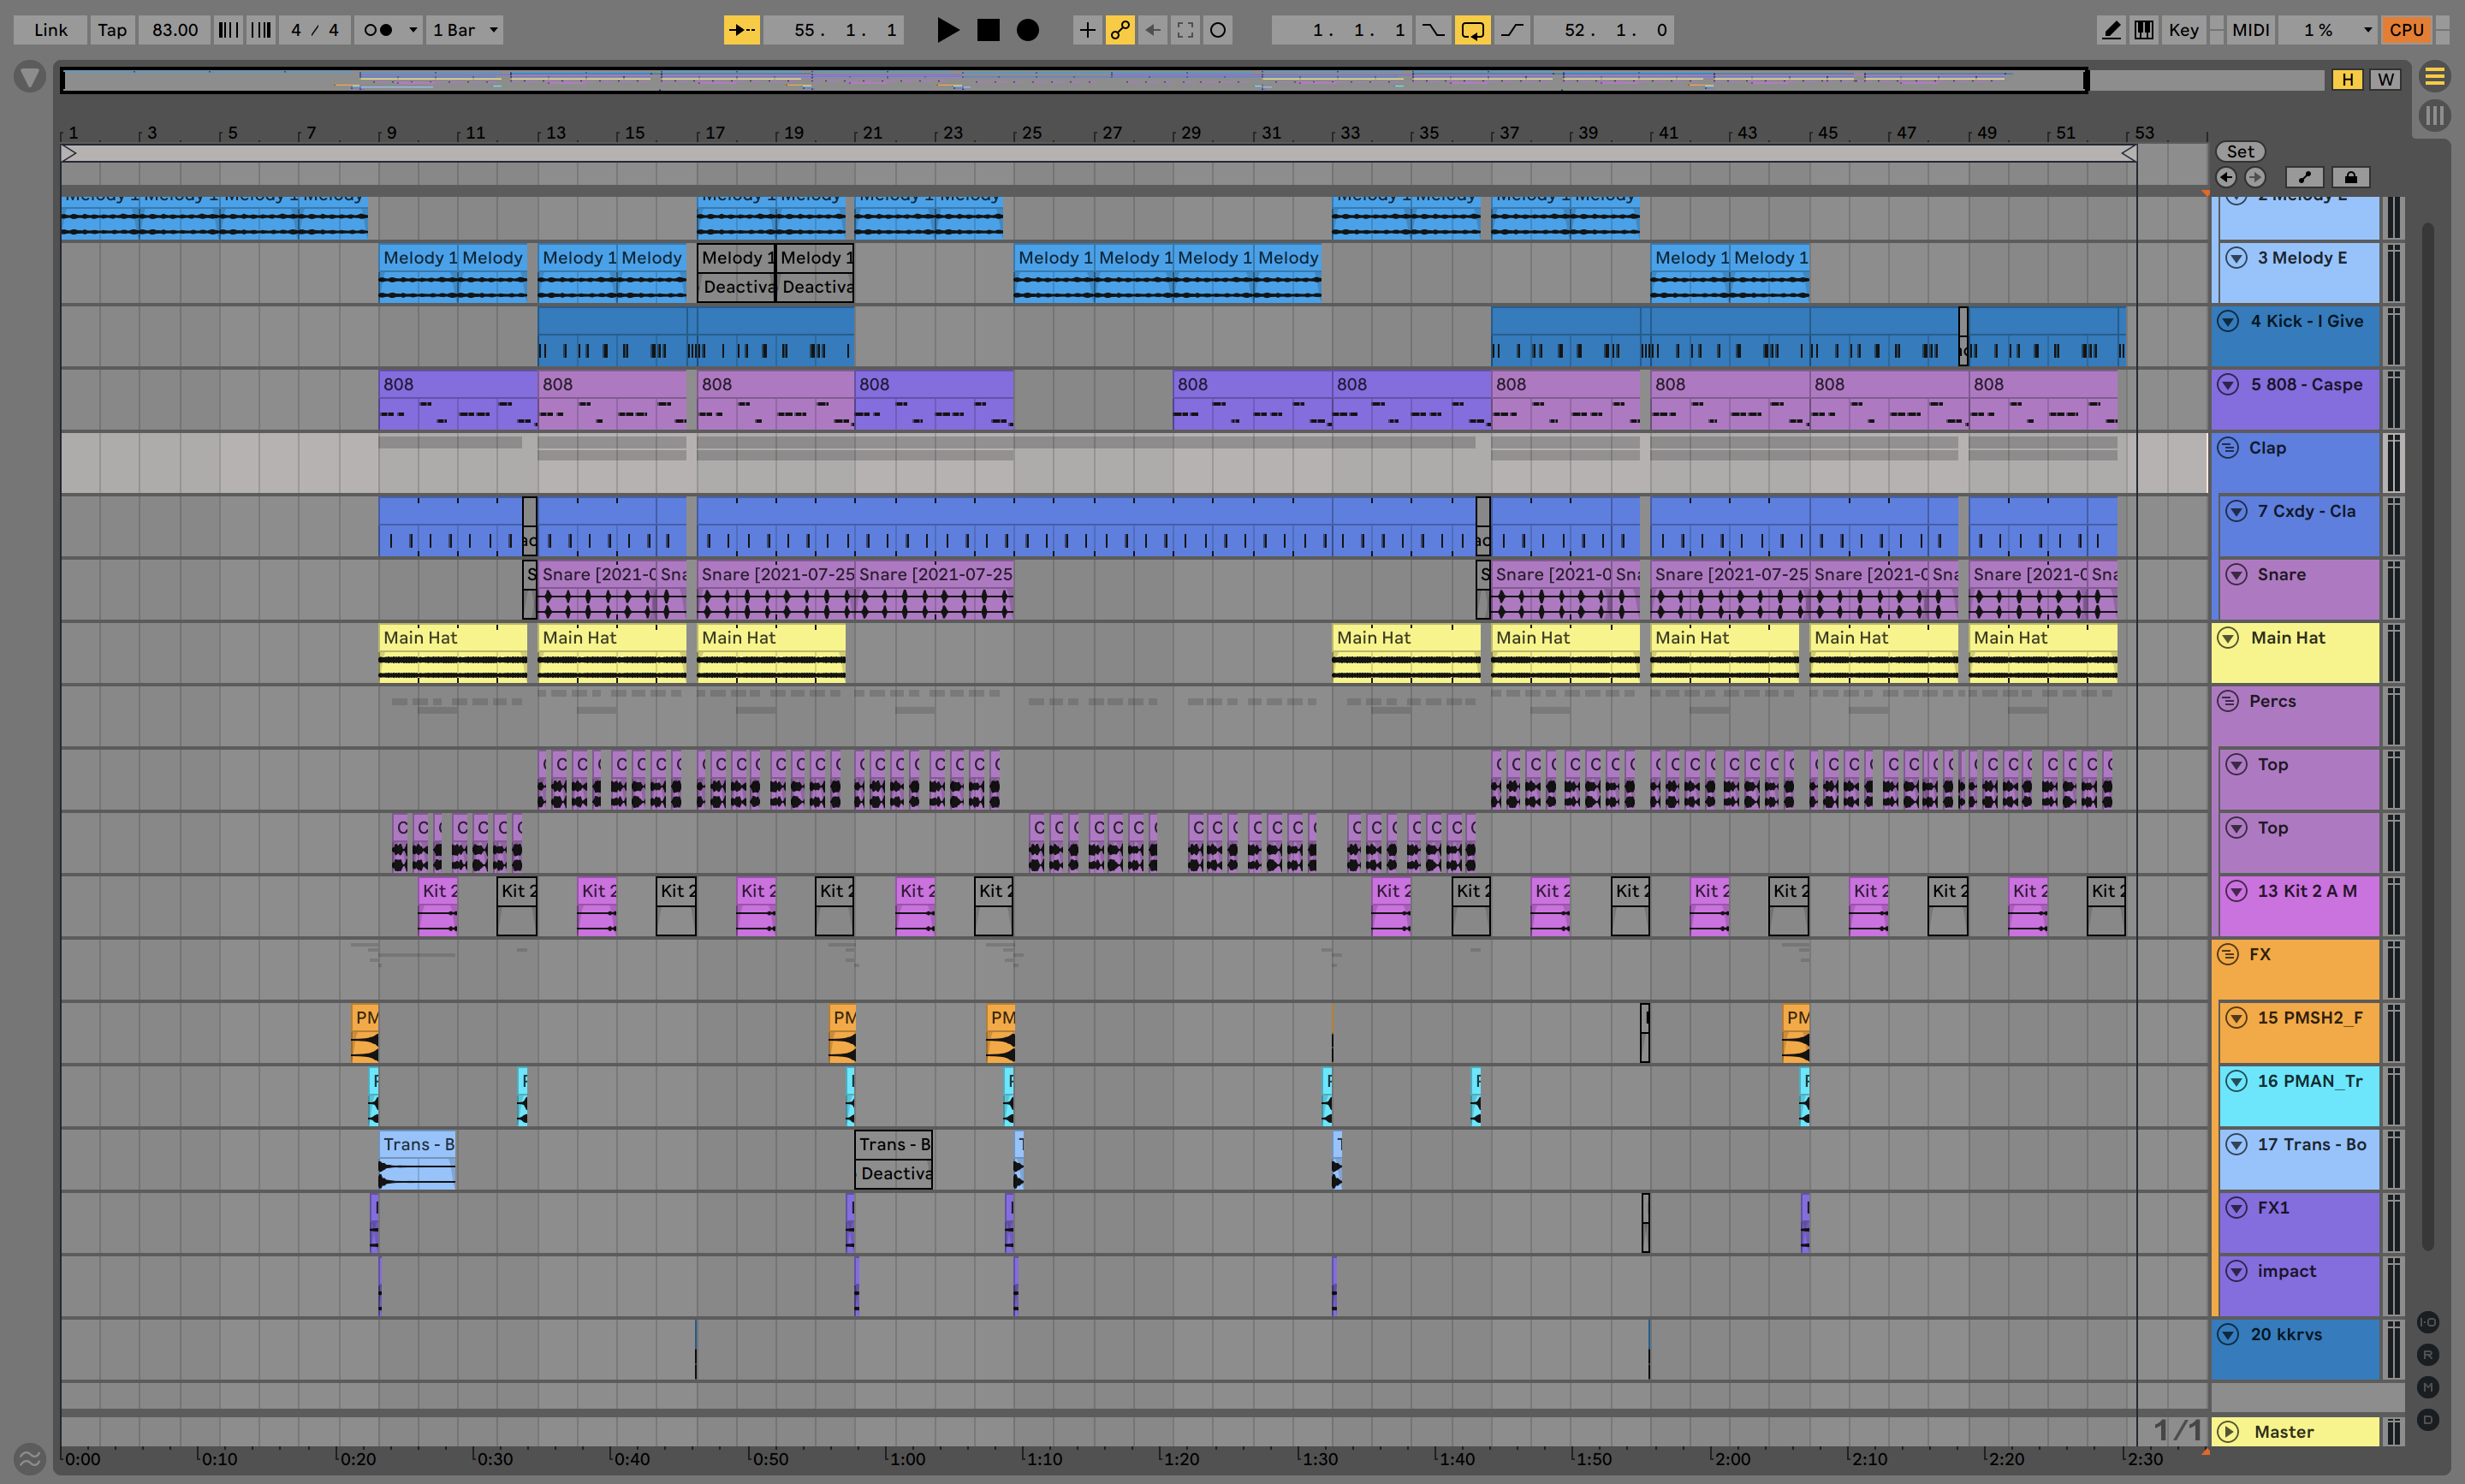
Task: Toggle Automation Arm button
Action: point(1120,30)
